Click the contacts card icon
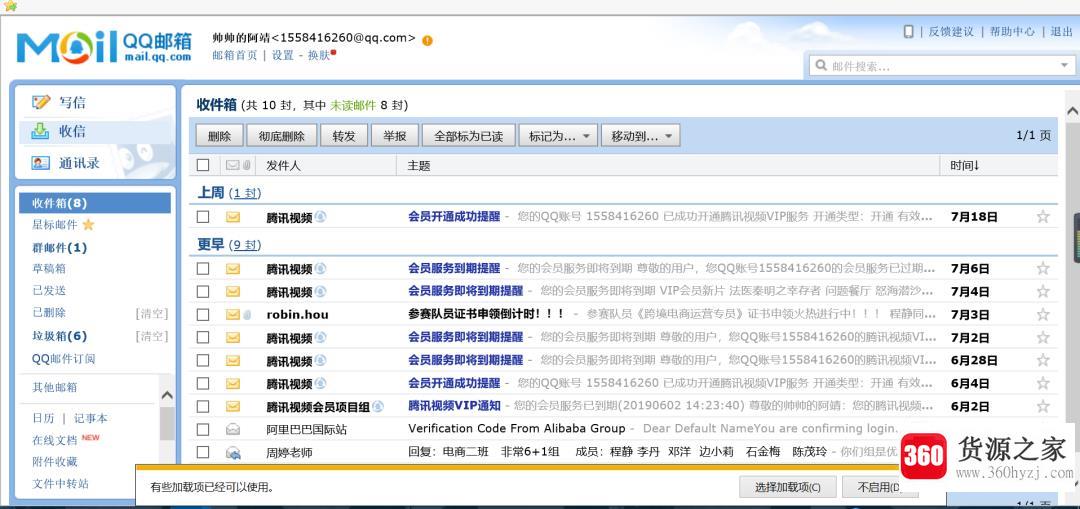Image resolution: width=1080 pixels, height=509 pixels. (41, 163)
